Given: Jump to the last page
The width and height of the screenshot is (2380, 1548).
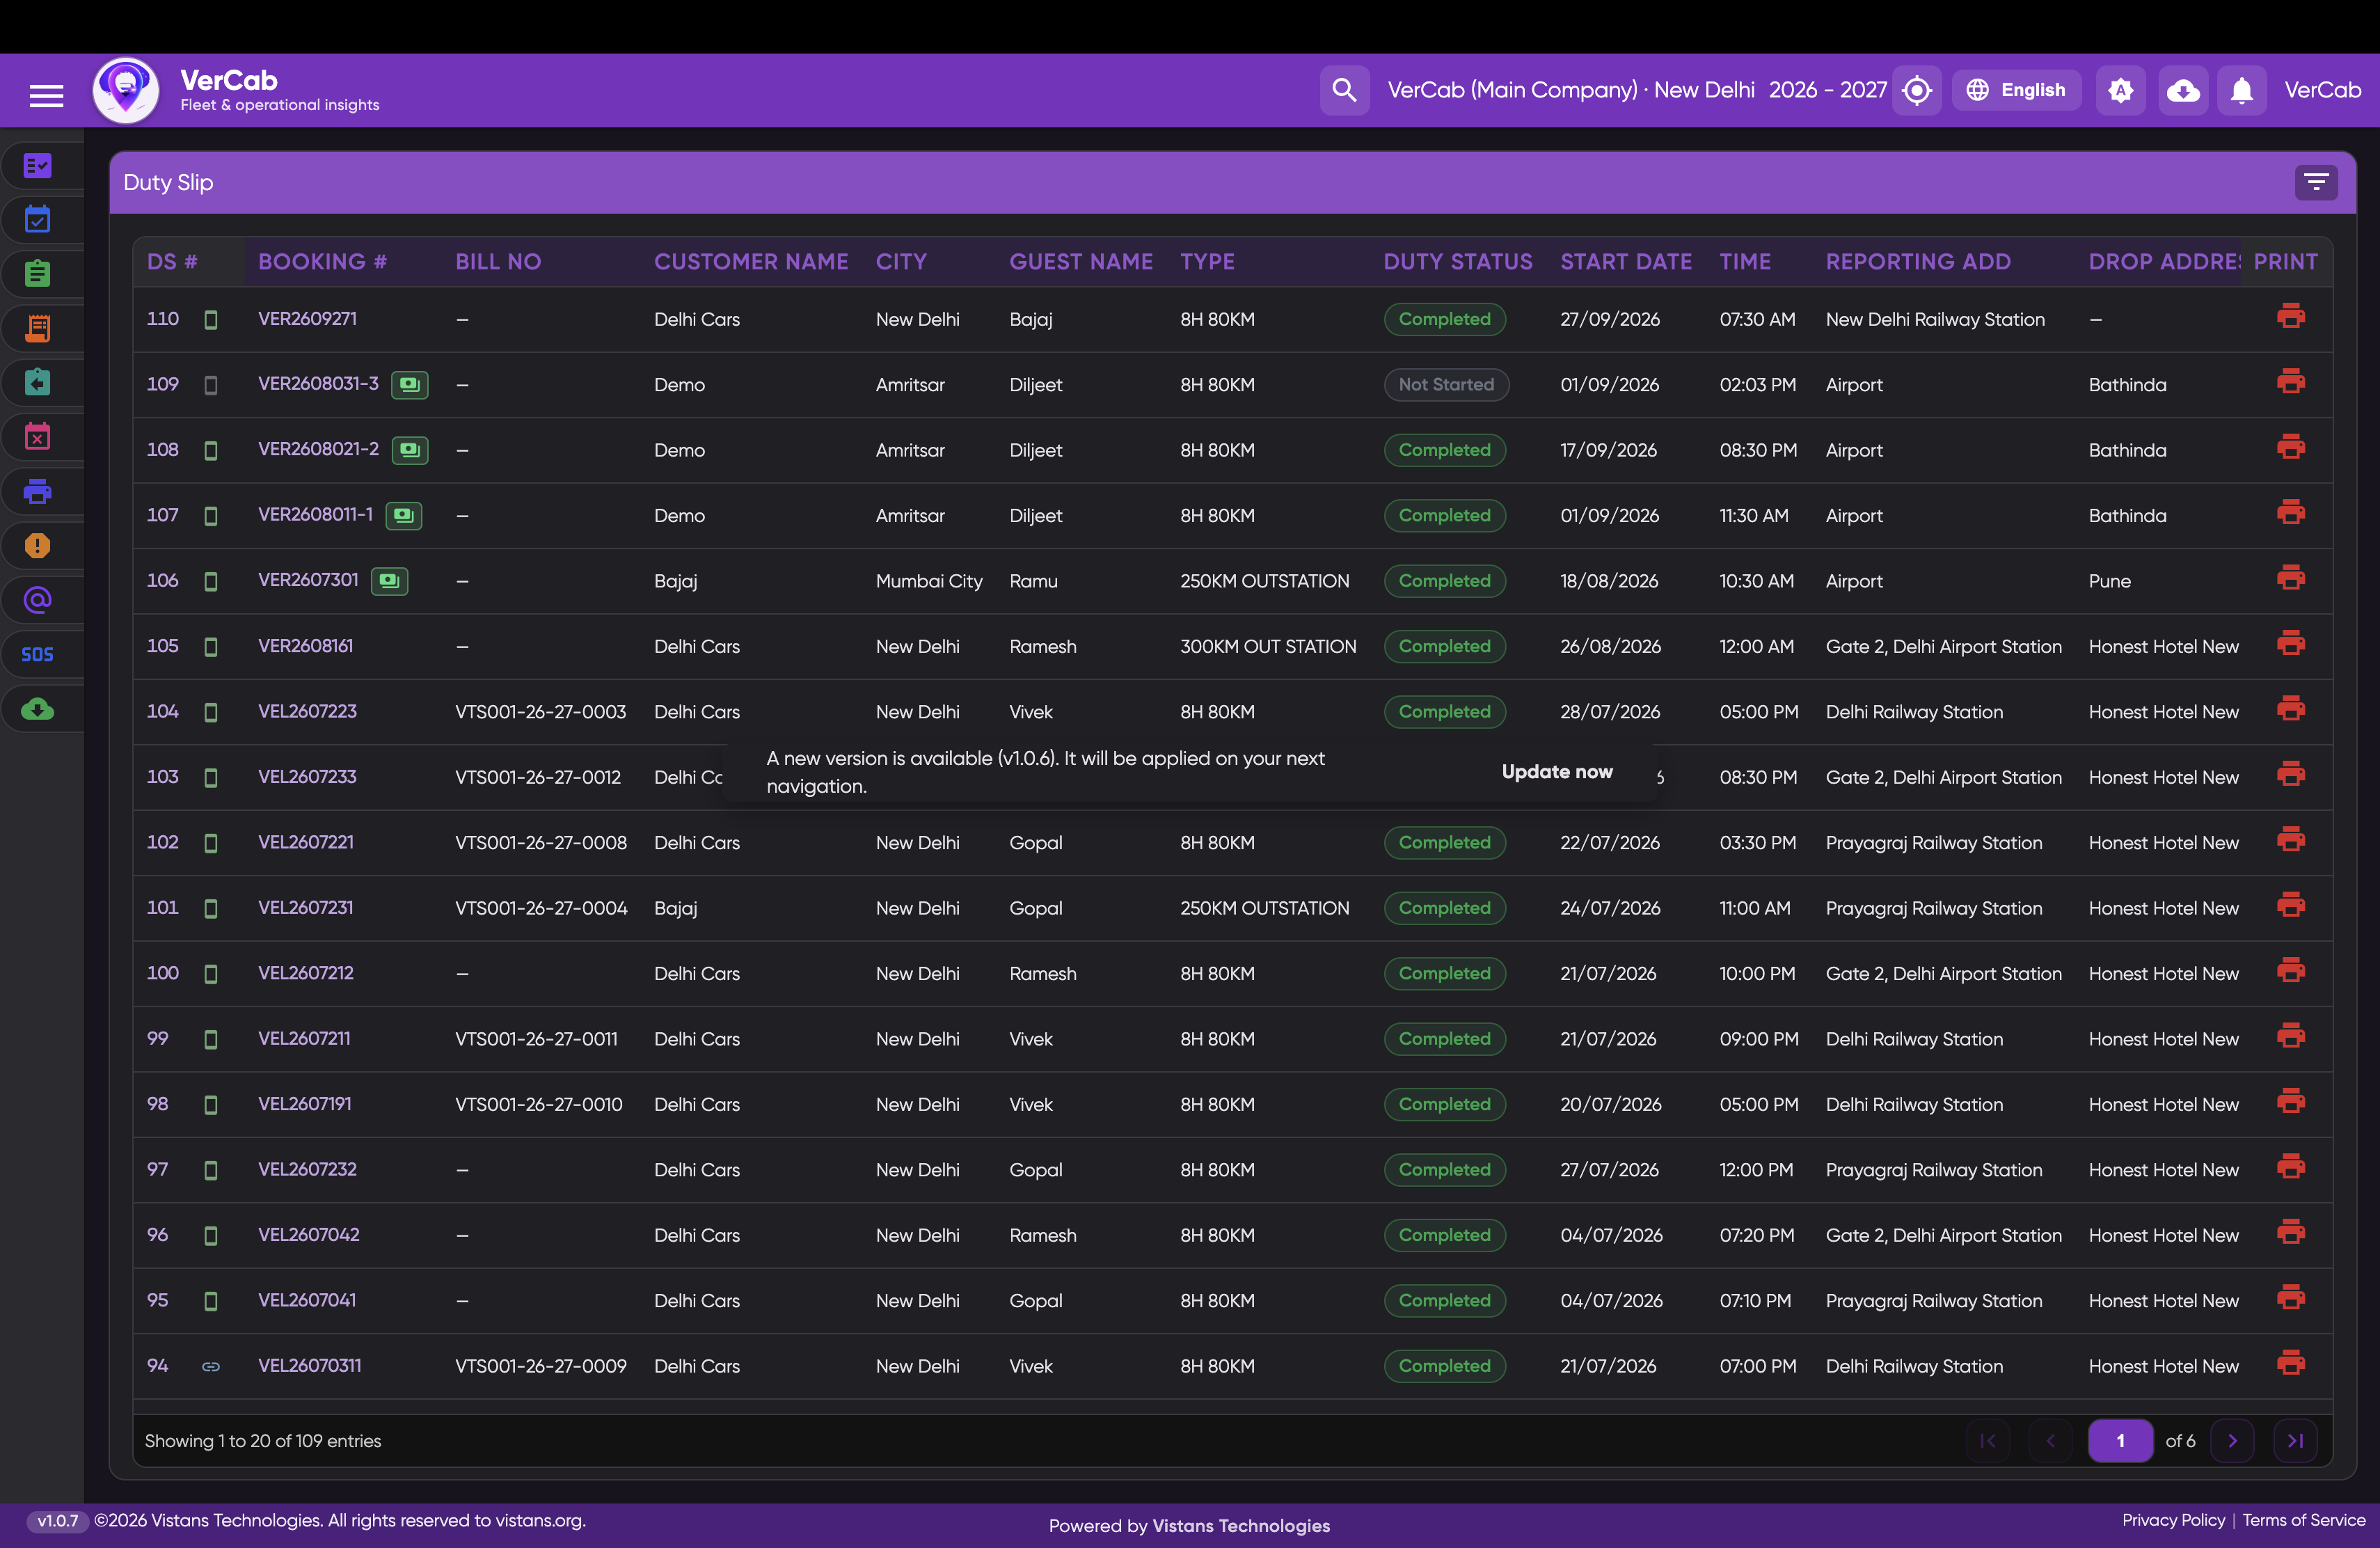Looking at the screenshot, I should click(2295, 1441).
